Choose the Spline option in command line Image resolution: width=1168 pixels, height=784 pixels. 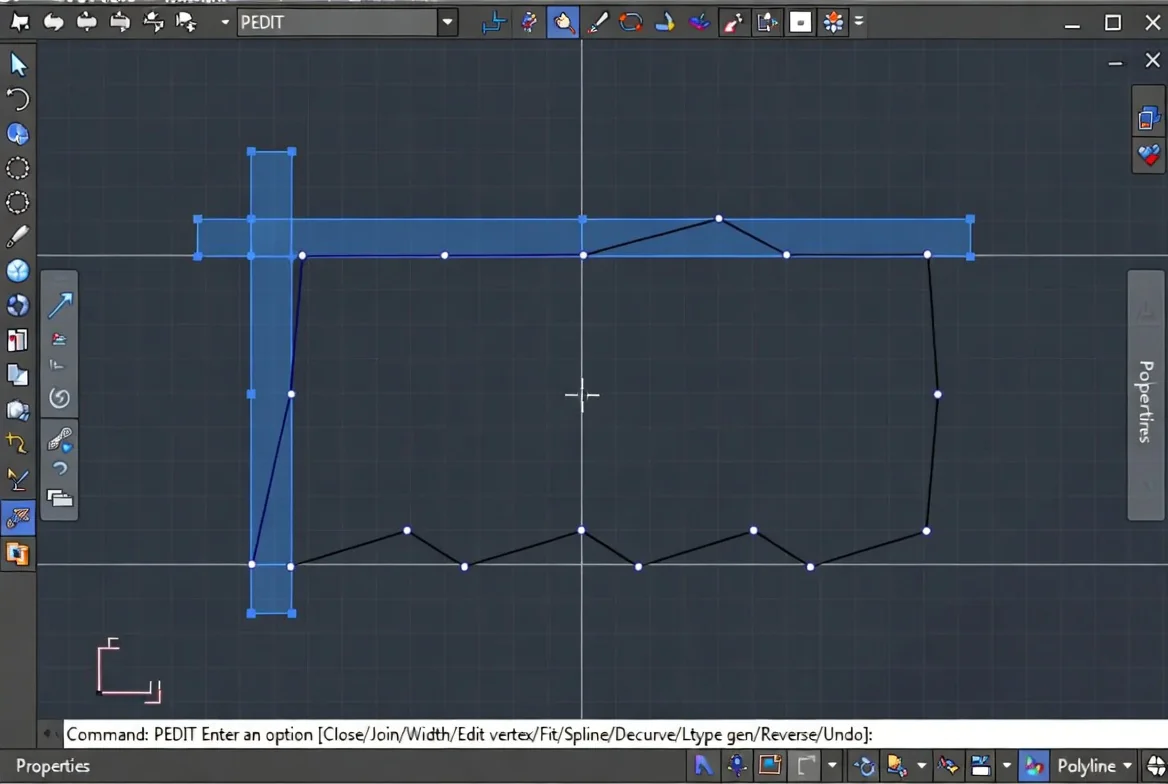click(x=583, y=735)
